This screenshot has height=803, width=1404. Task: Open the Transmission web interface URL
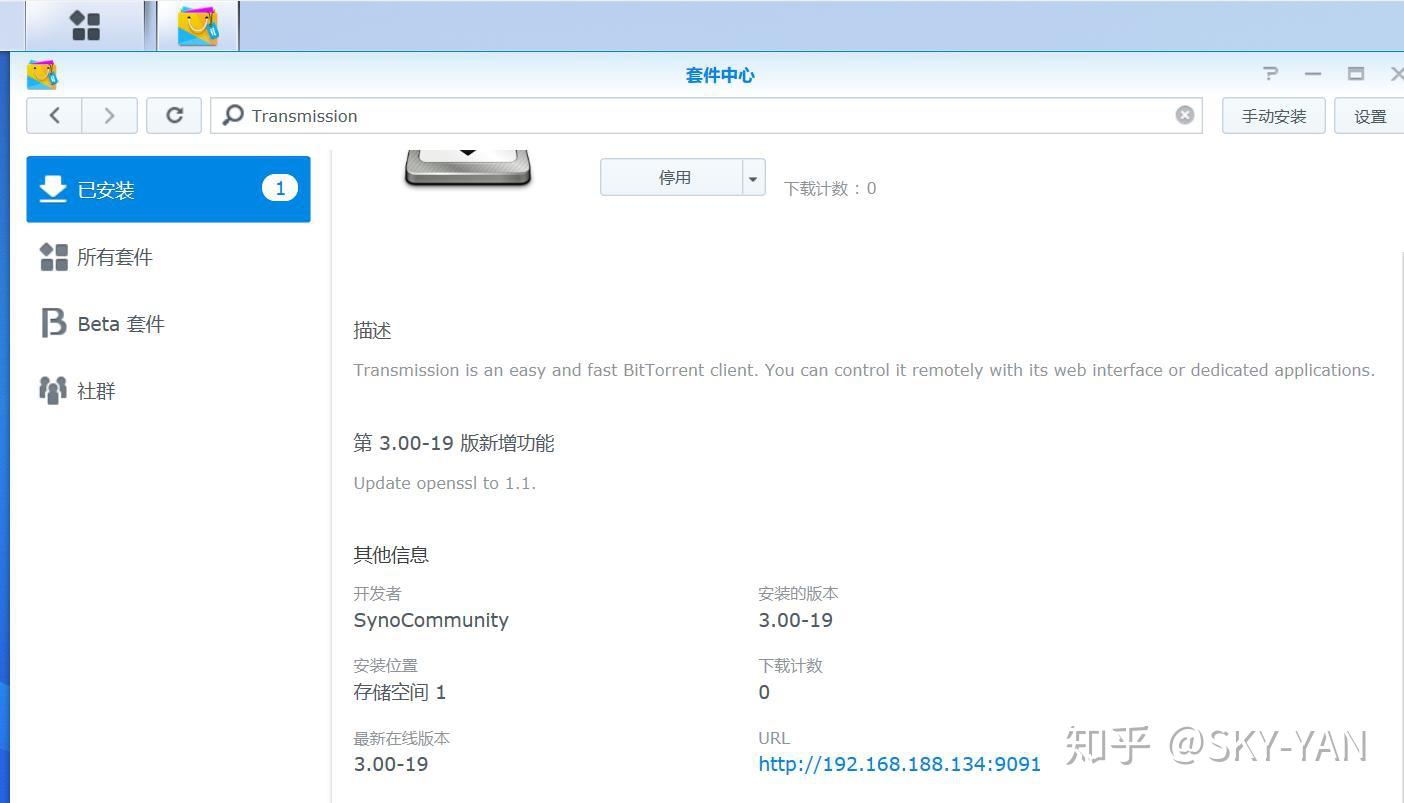[899, 763]
